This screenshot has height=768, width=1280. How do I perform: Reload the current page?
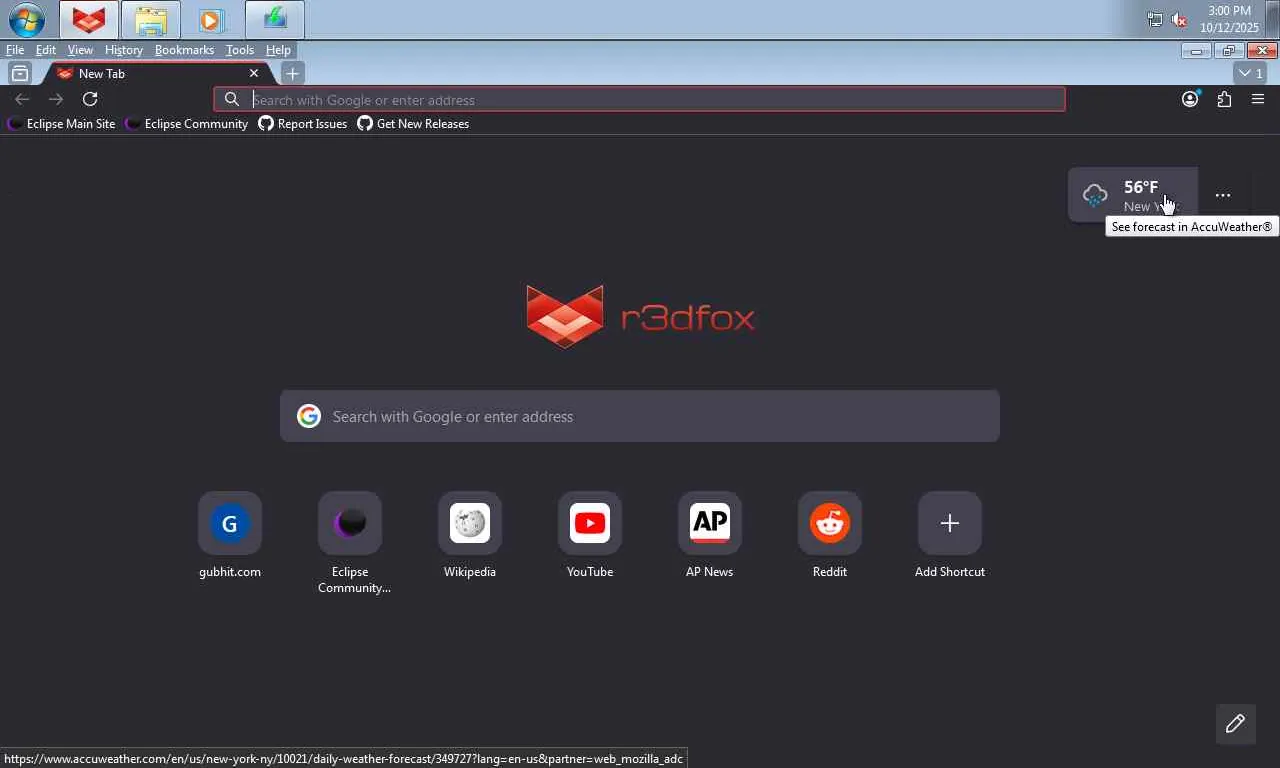point(90,99)
